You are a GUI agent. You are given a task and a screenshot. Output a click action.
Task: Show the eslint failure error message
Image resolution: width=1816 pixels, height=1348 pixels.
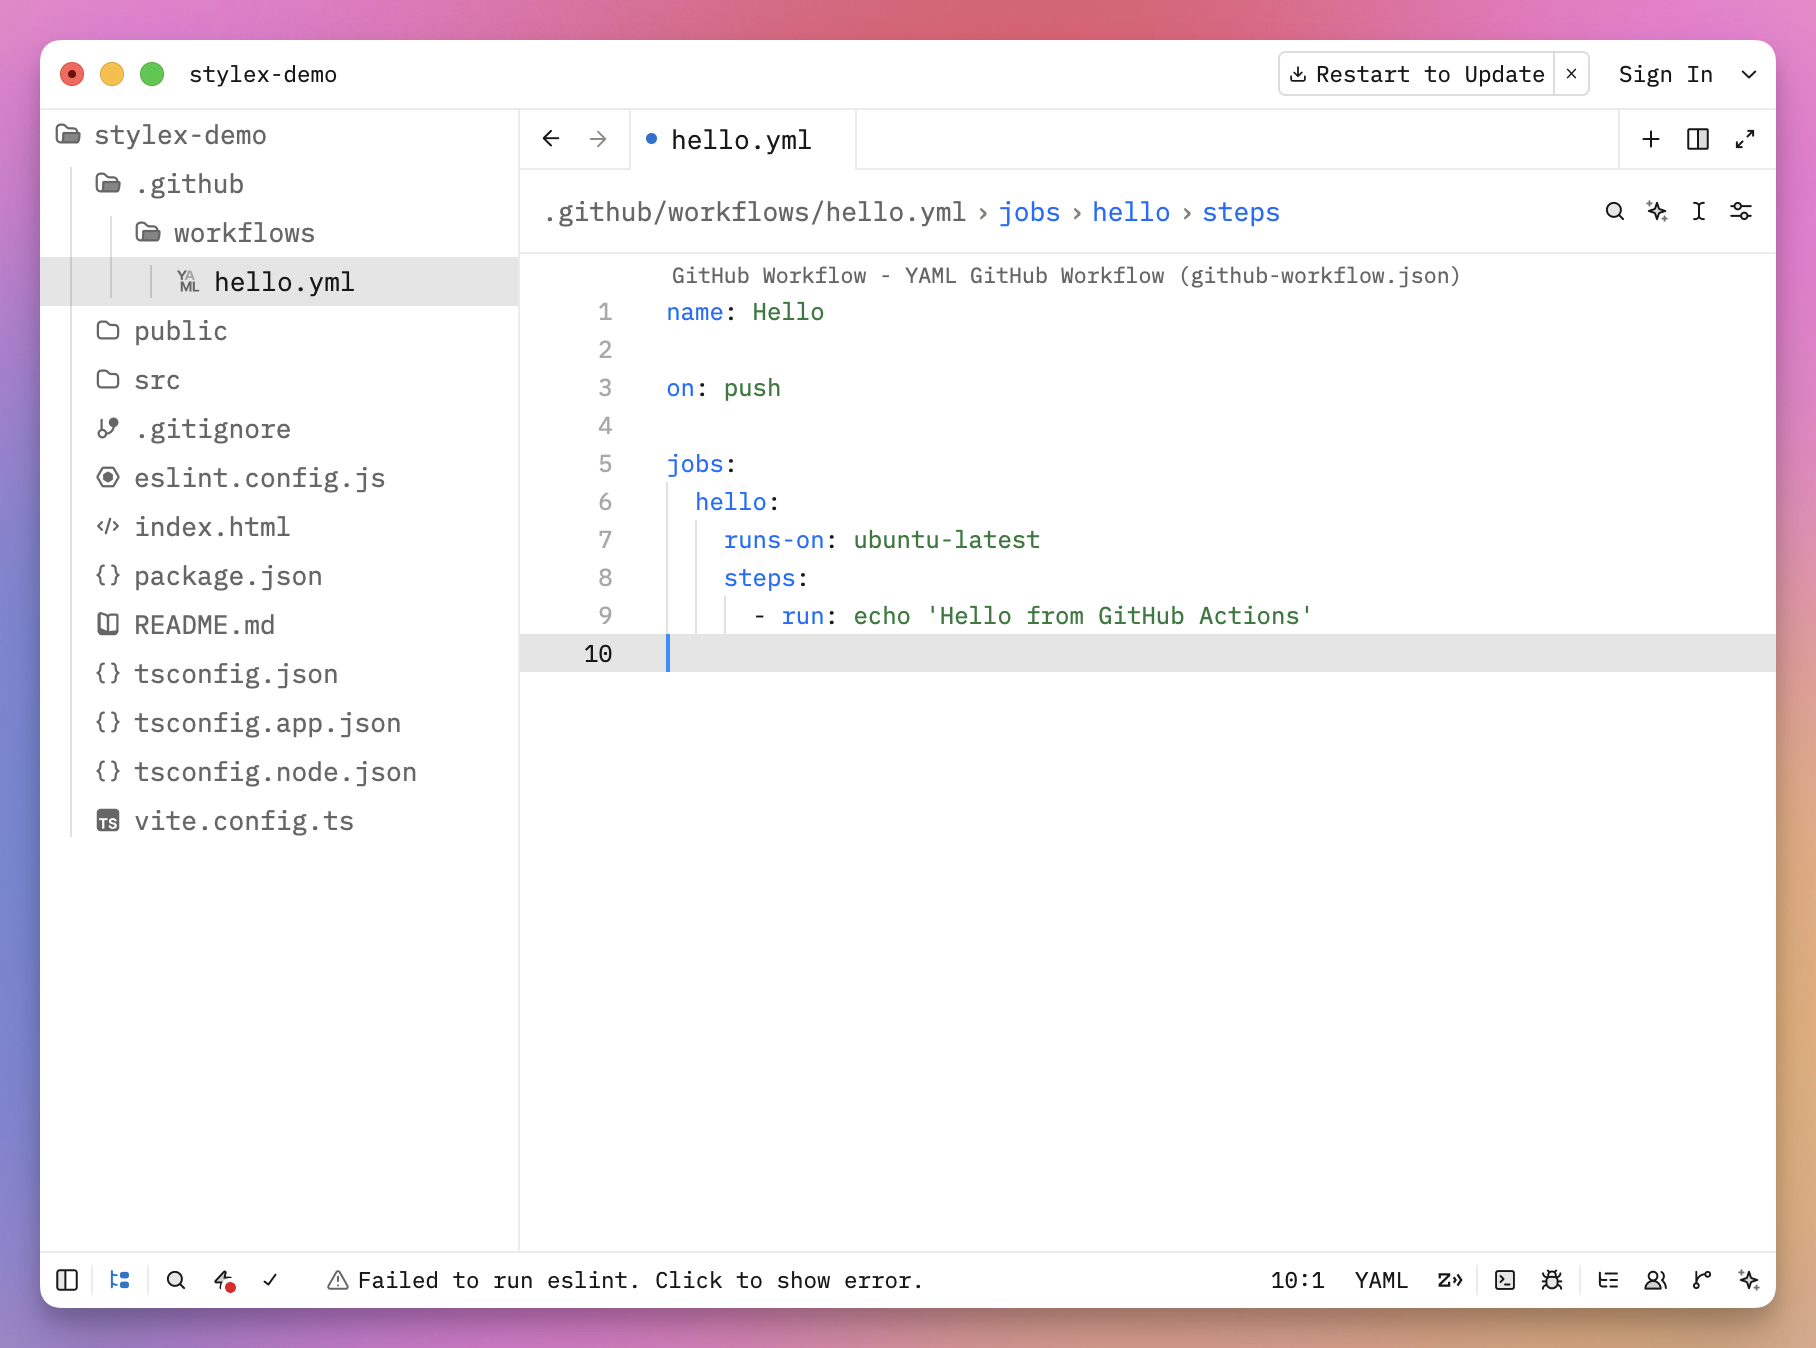624,1280
